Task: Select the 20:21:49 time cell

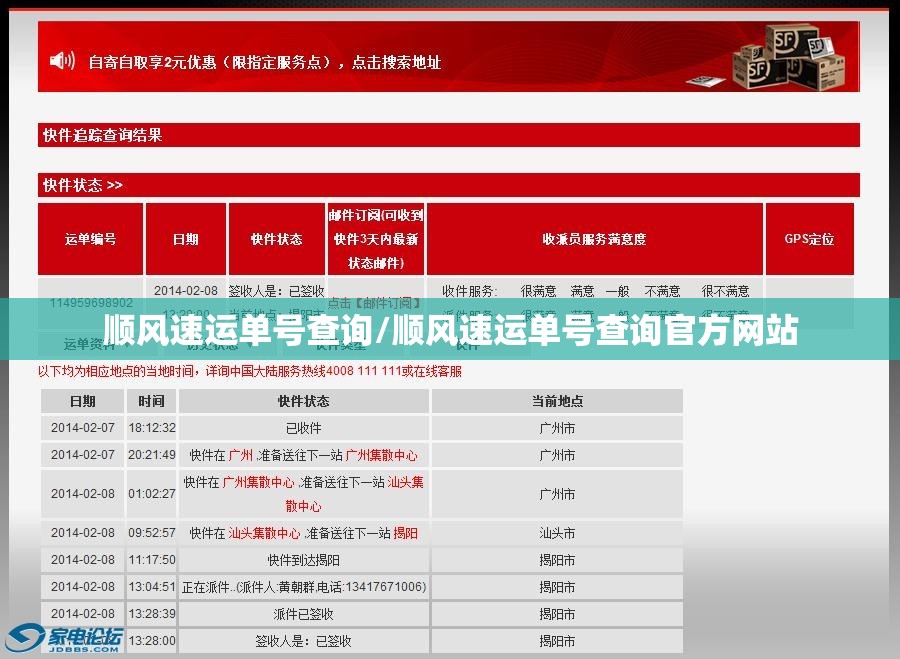Action: [152, 455]
